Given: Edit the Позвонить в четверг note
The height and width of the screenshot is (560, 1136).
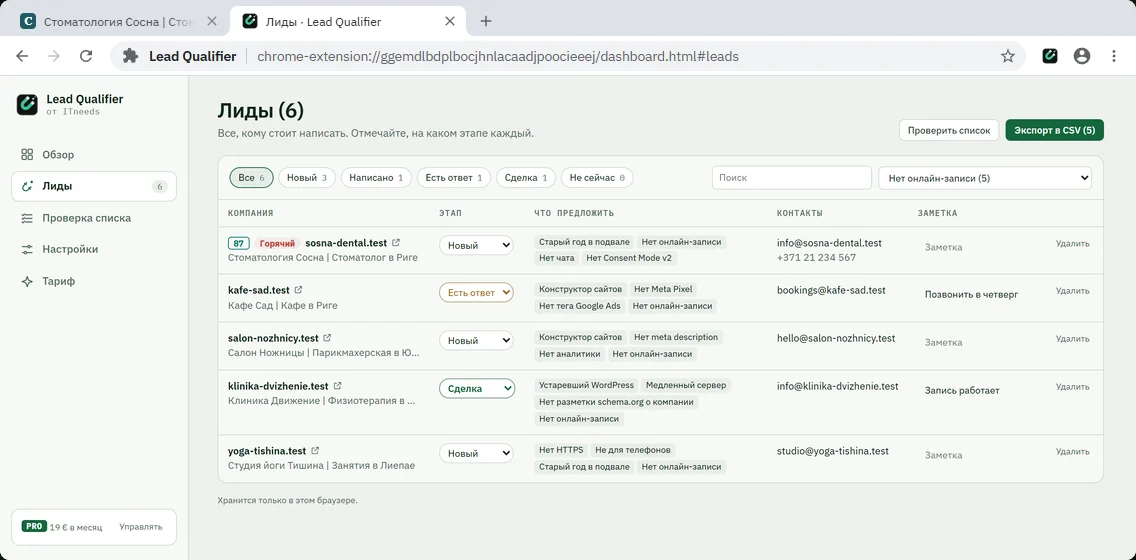Looking at the screenshot, I should (980, 295).
